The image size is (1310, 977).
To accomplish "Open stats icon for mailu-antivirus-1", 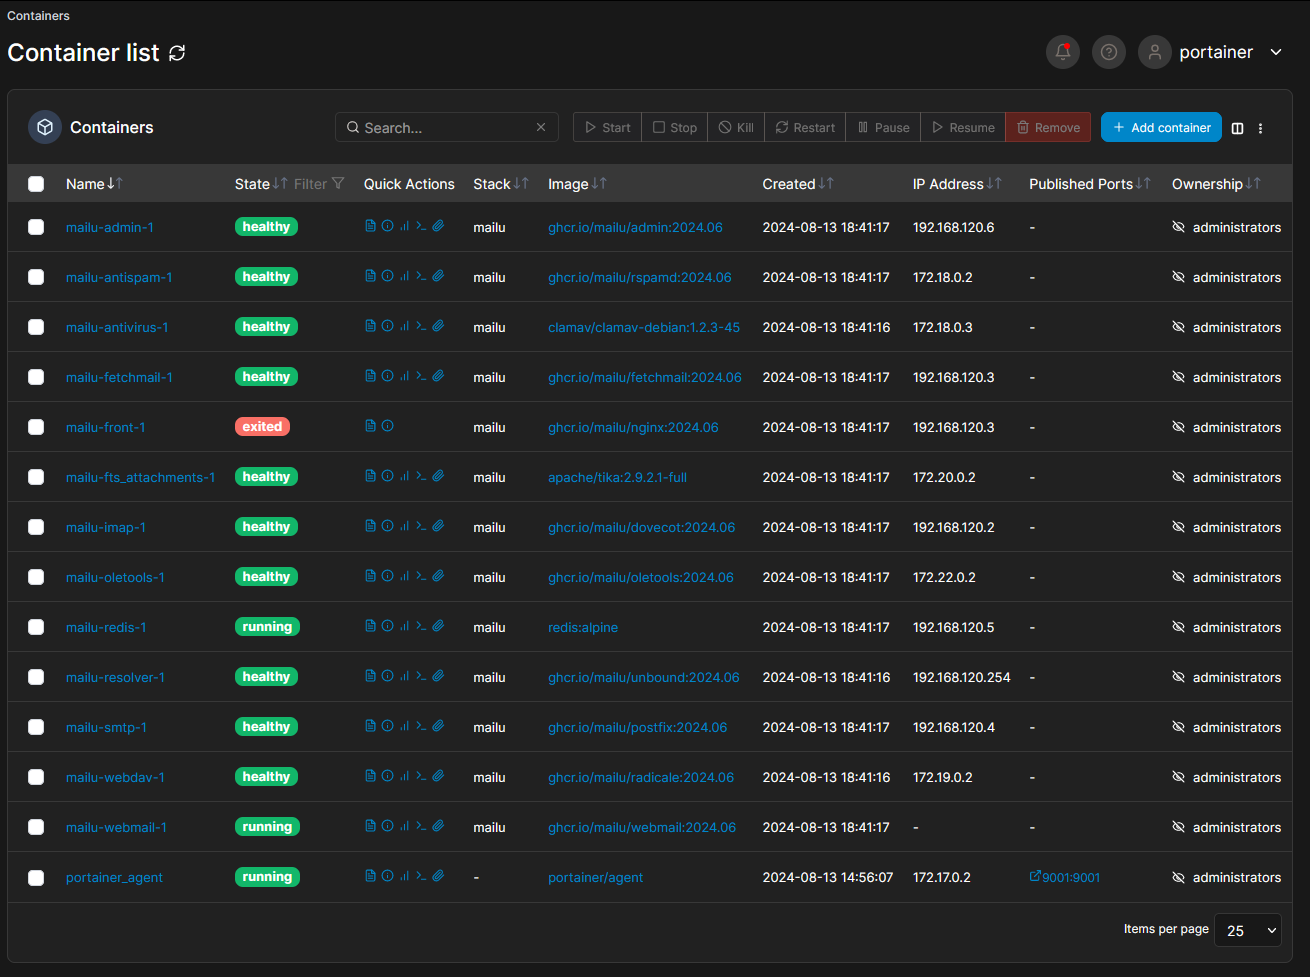I will pos(404,326).
